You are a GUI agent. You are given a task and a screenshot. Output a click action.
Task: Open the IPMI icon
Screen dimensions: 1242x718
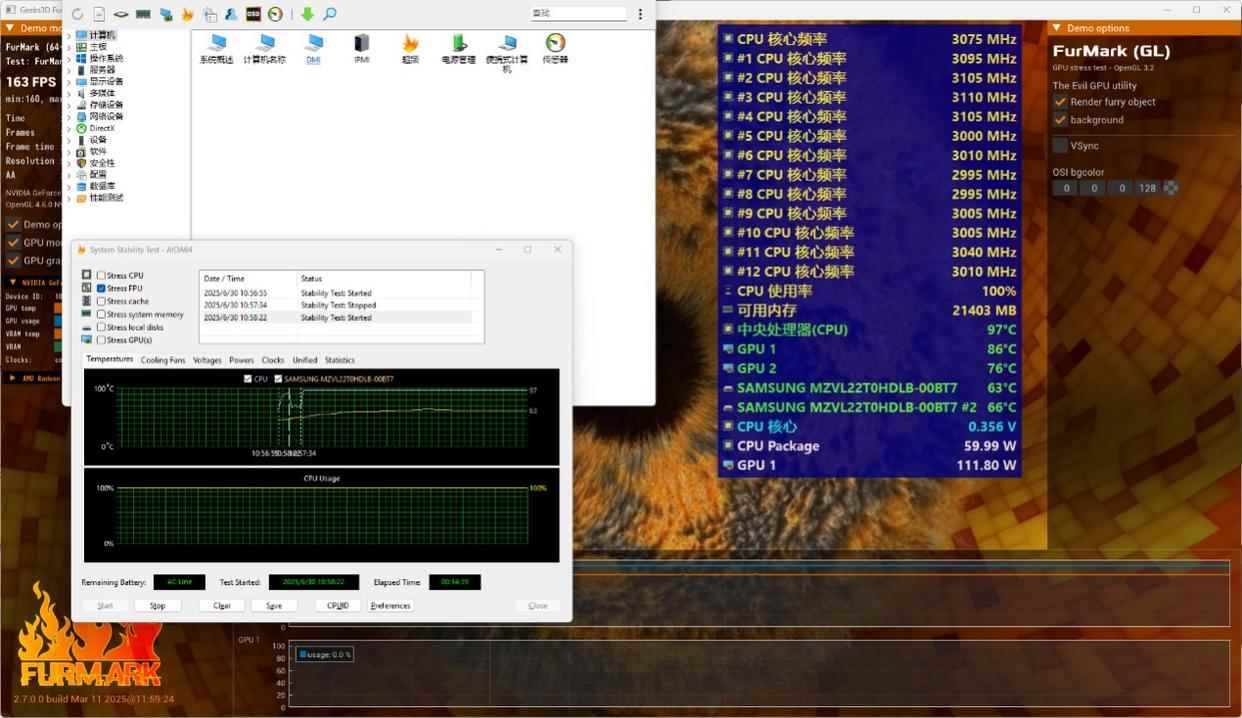[362, 46]
